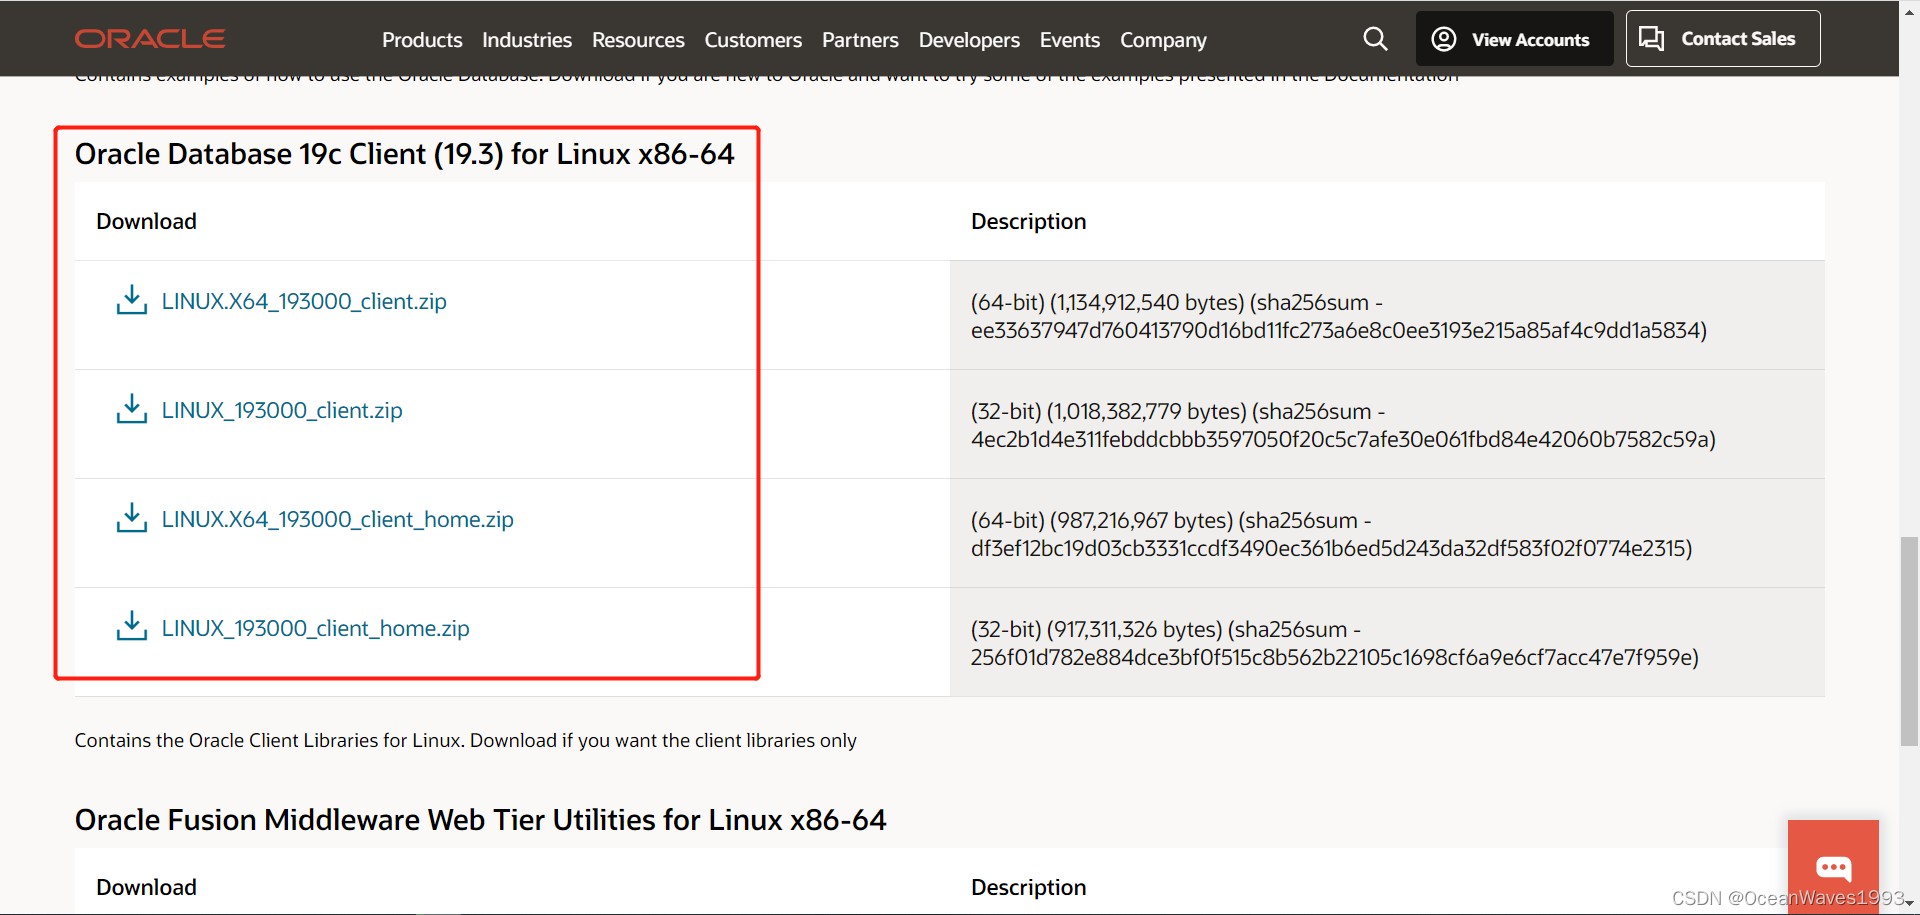Open the Company menu
Screen dimensions: 1920x915
[x=1163, y=40]
